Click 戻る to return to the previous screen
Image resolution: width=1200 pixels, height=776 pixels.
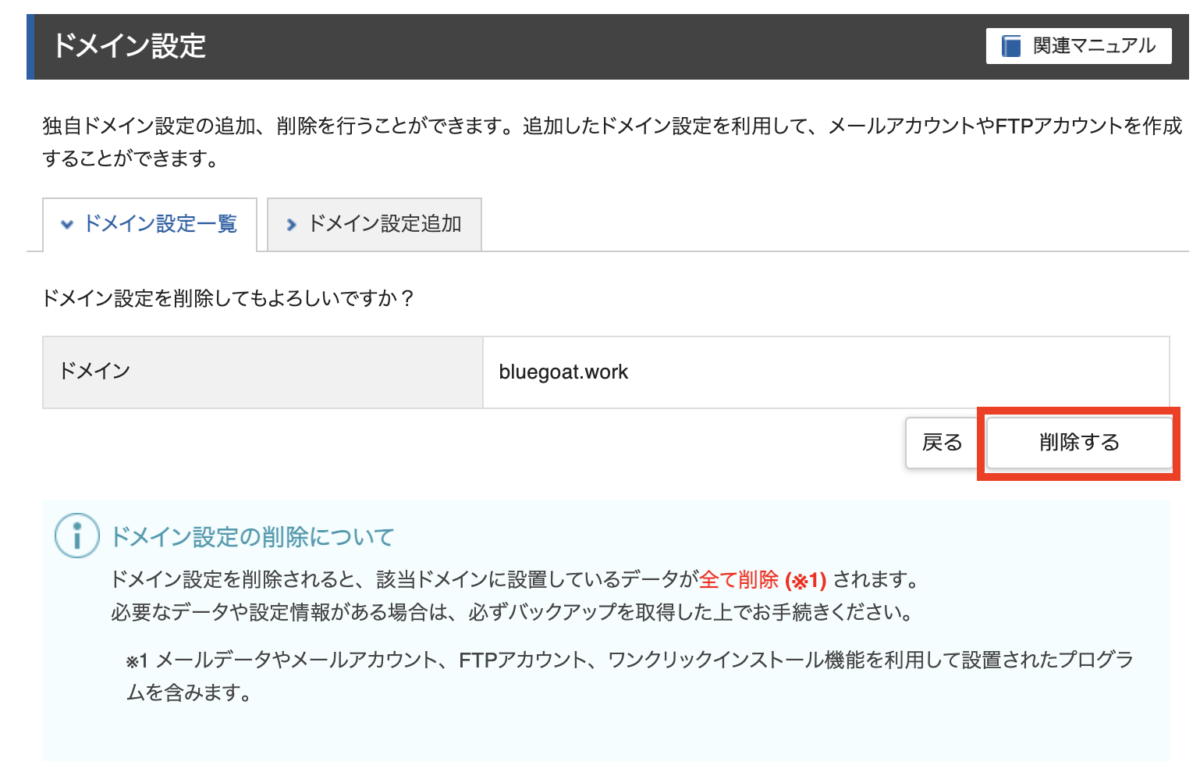[x=941, y=442]
